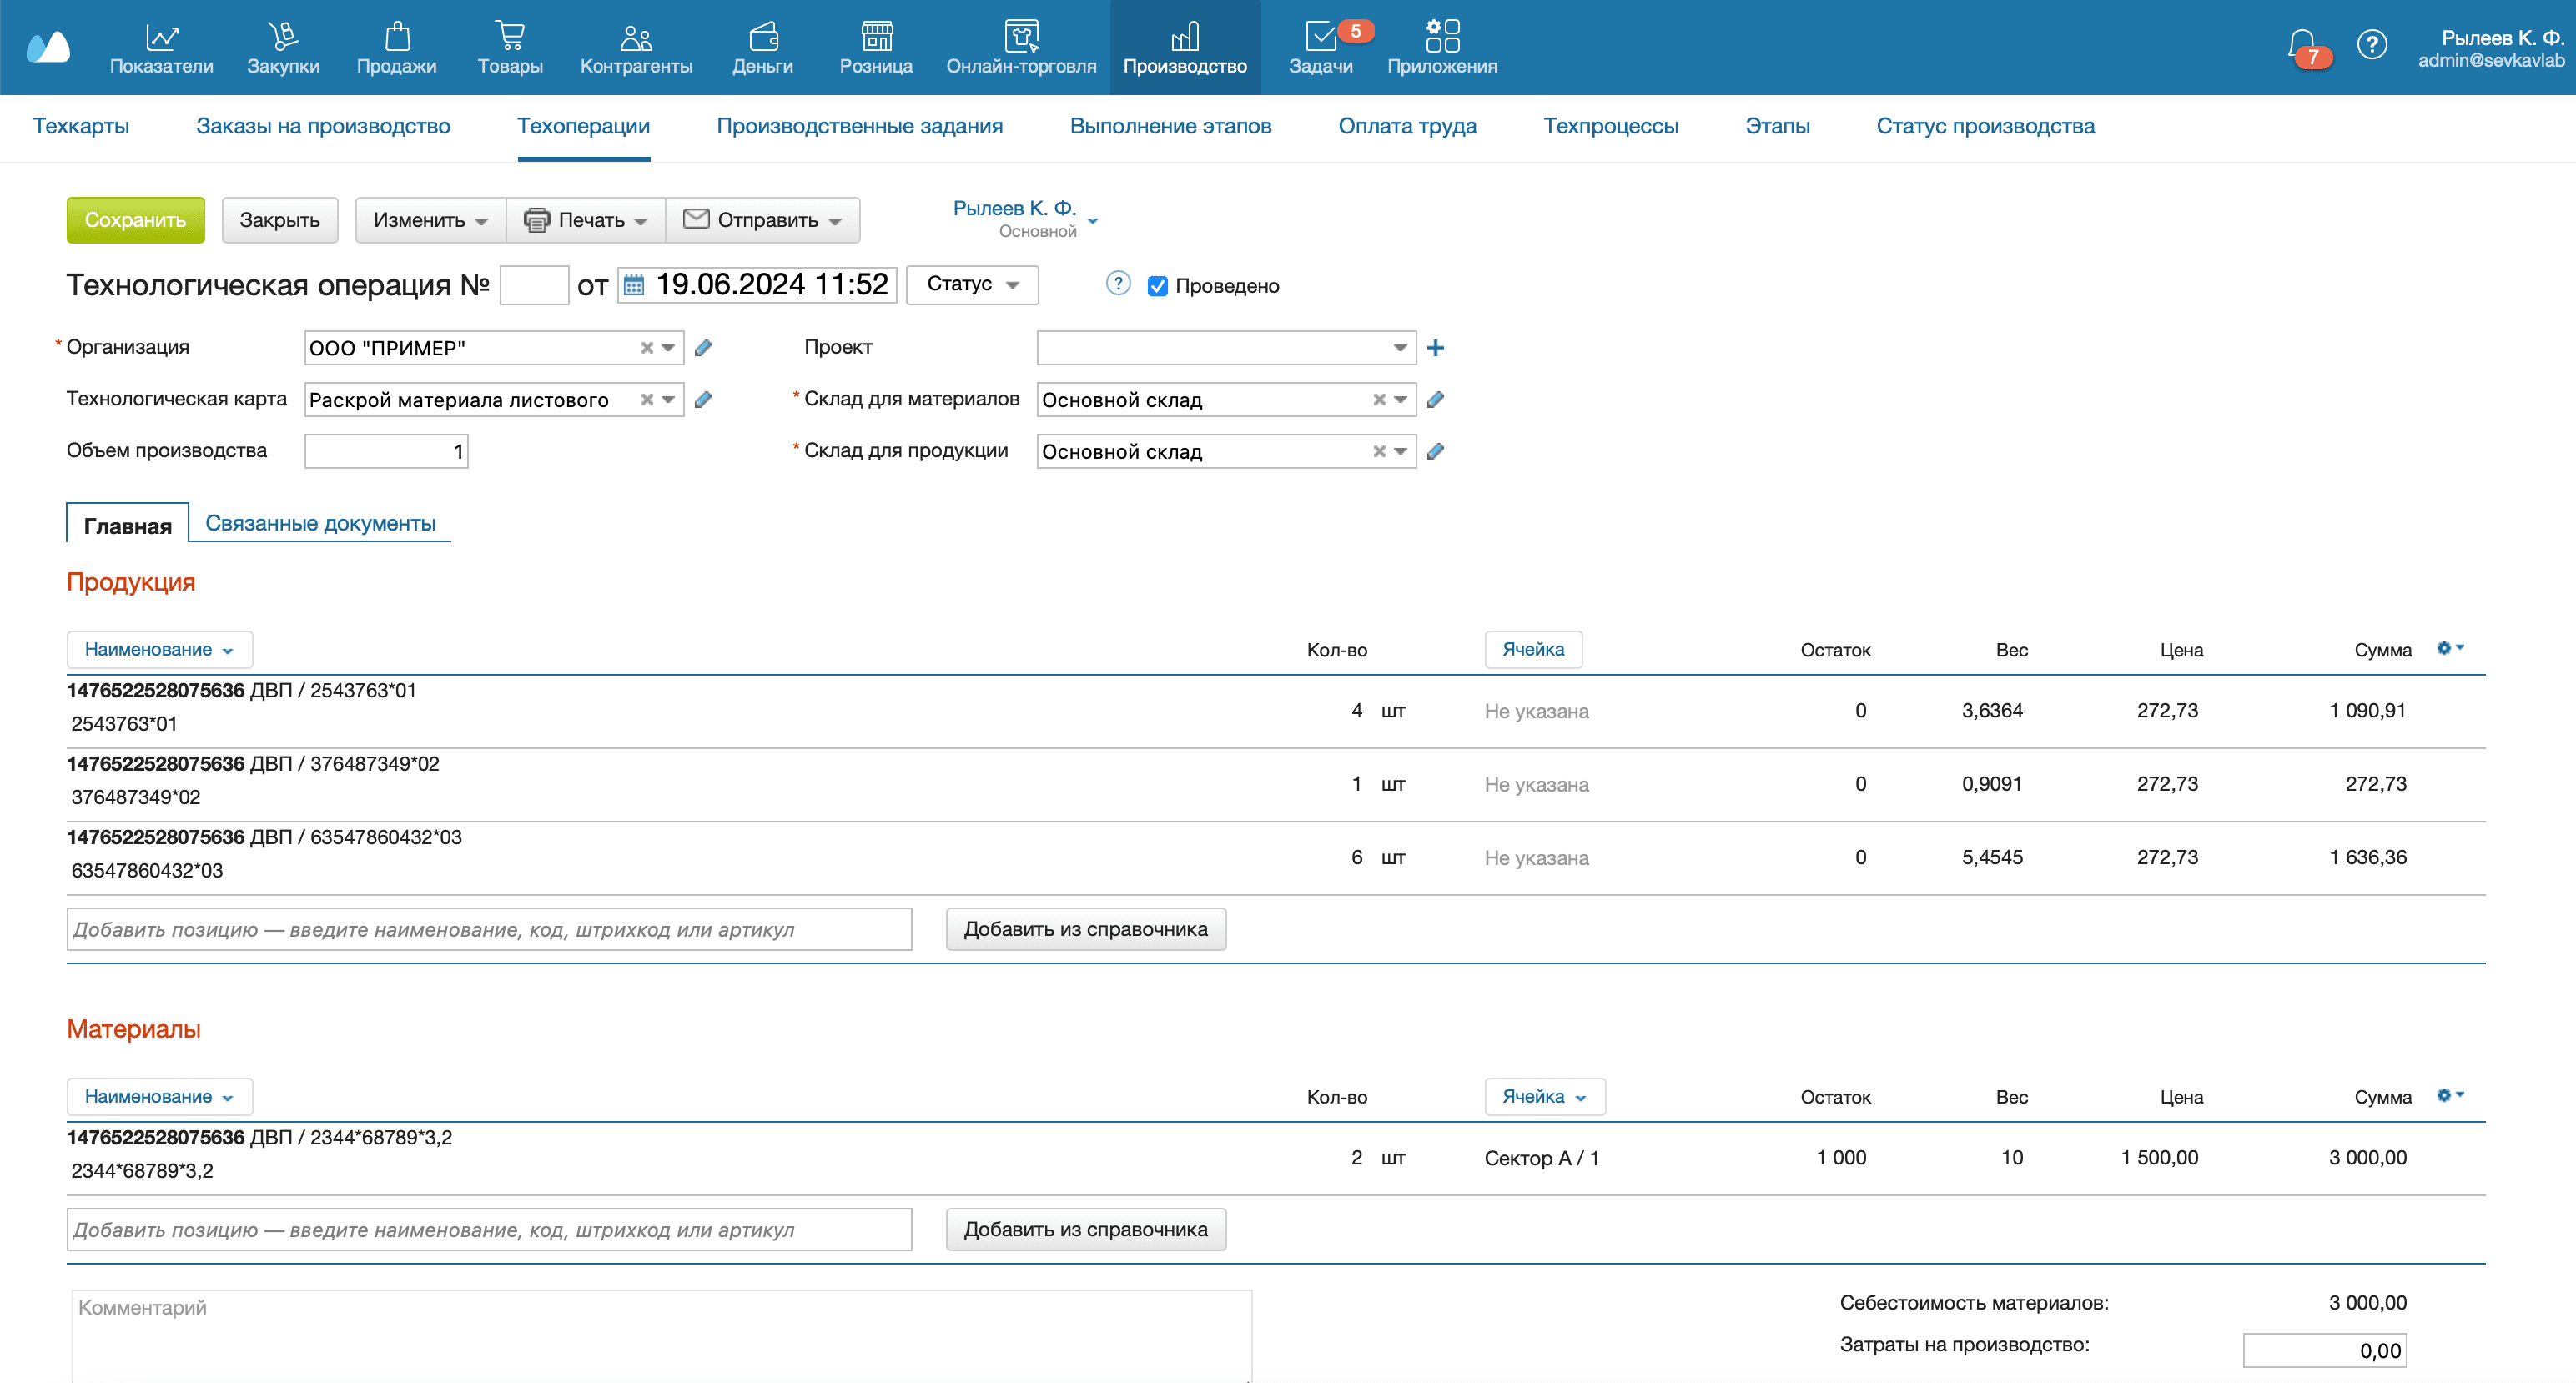Click the plus icon to add project

point(1435,348)
